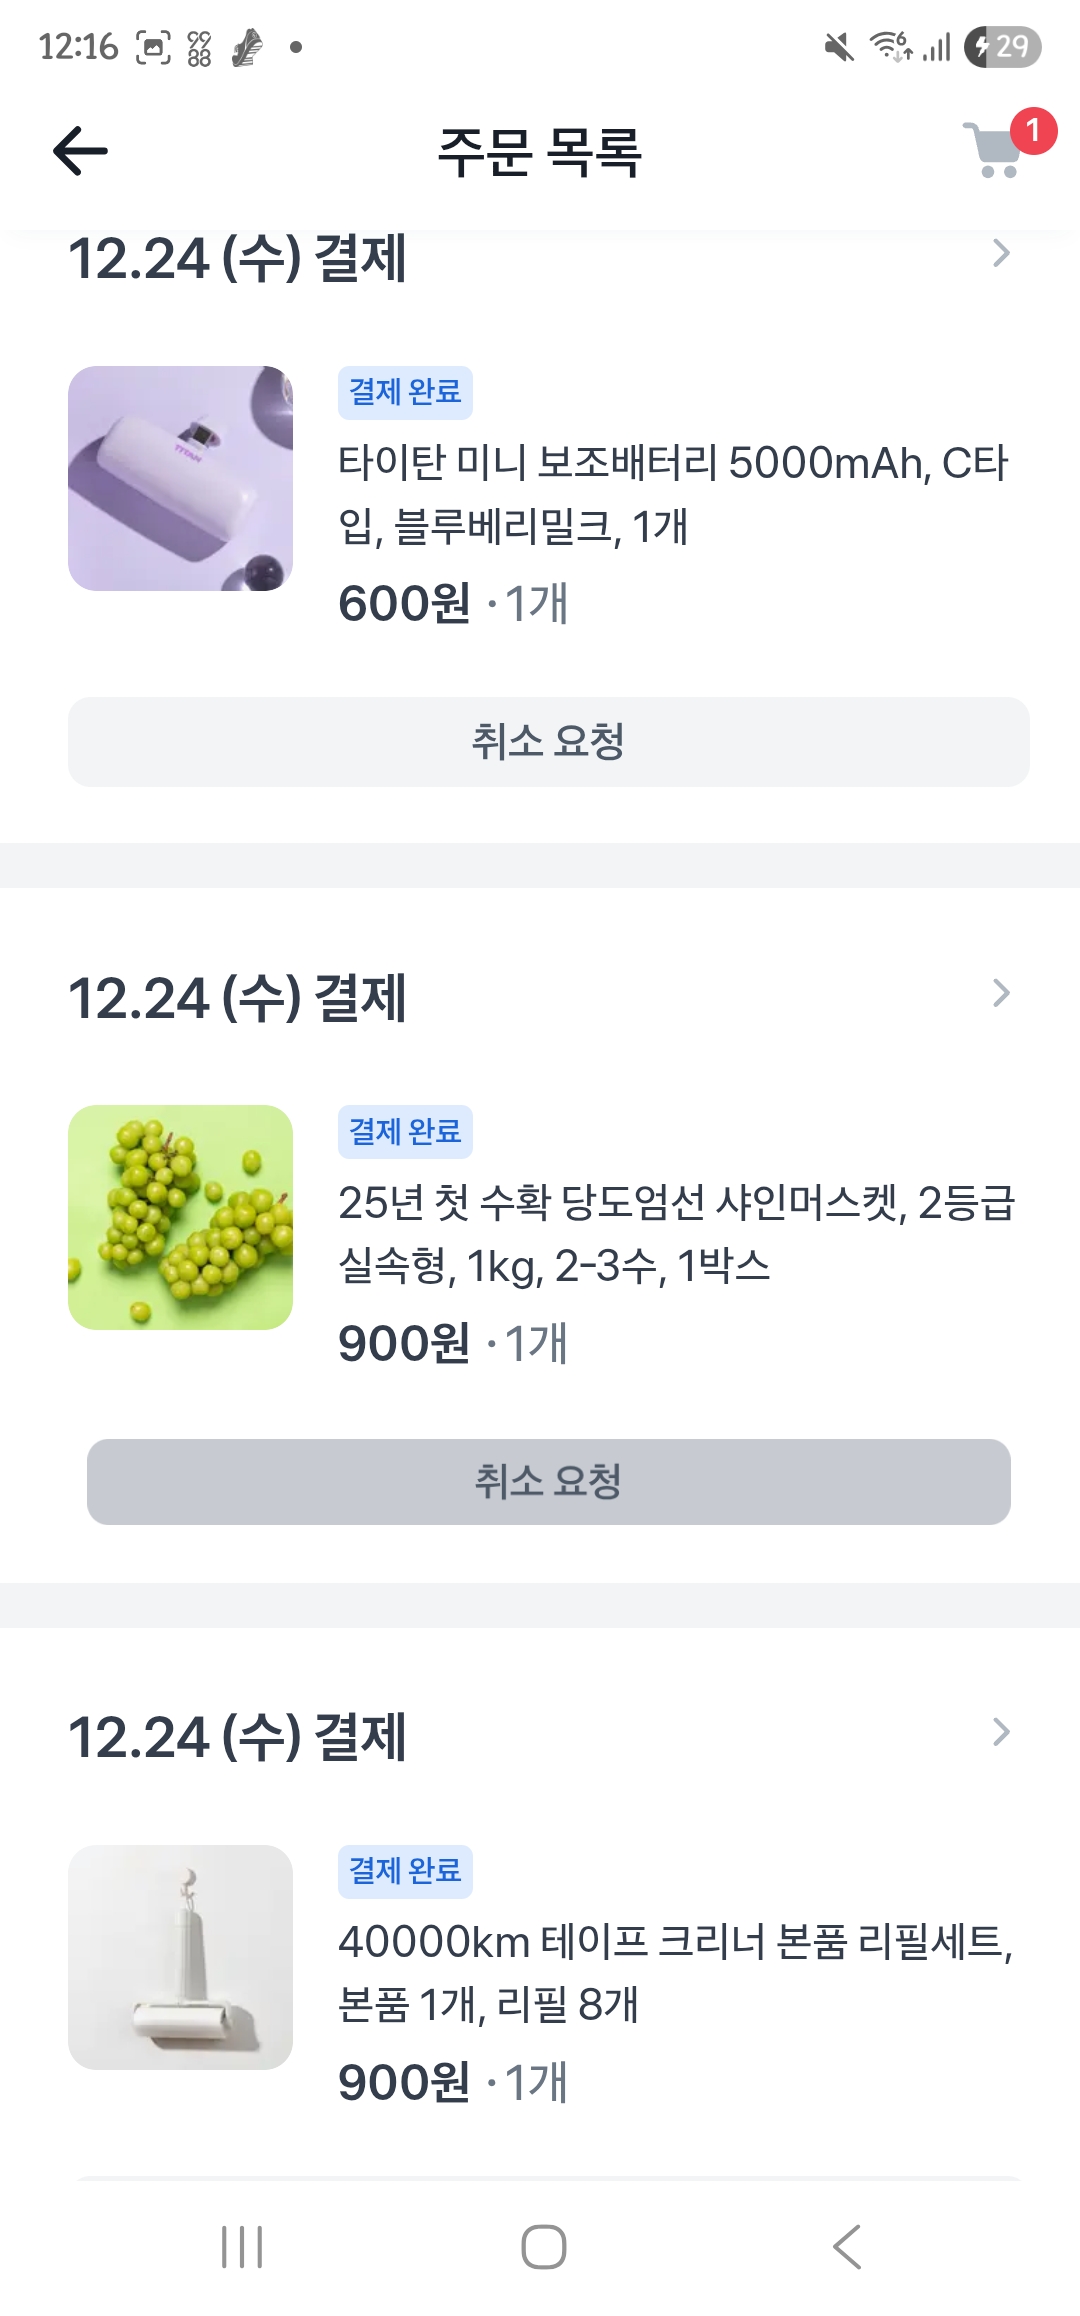Request cancellation for the mini battery order
This screenshot has height=2316, width=1080.
548,742
